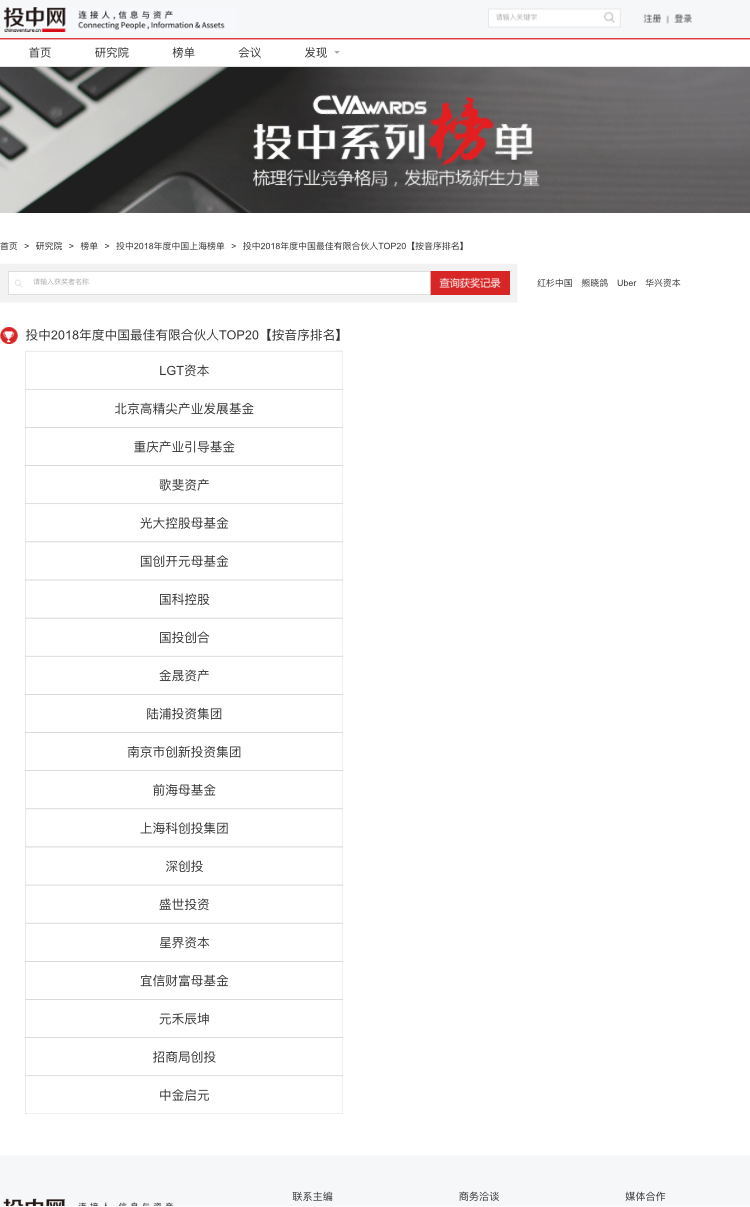Click hot keyword 熊晓鸽

click(594, 283)
